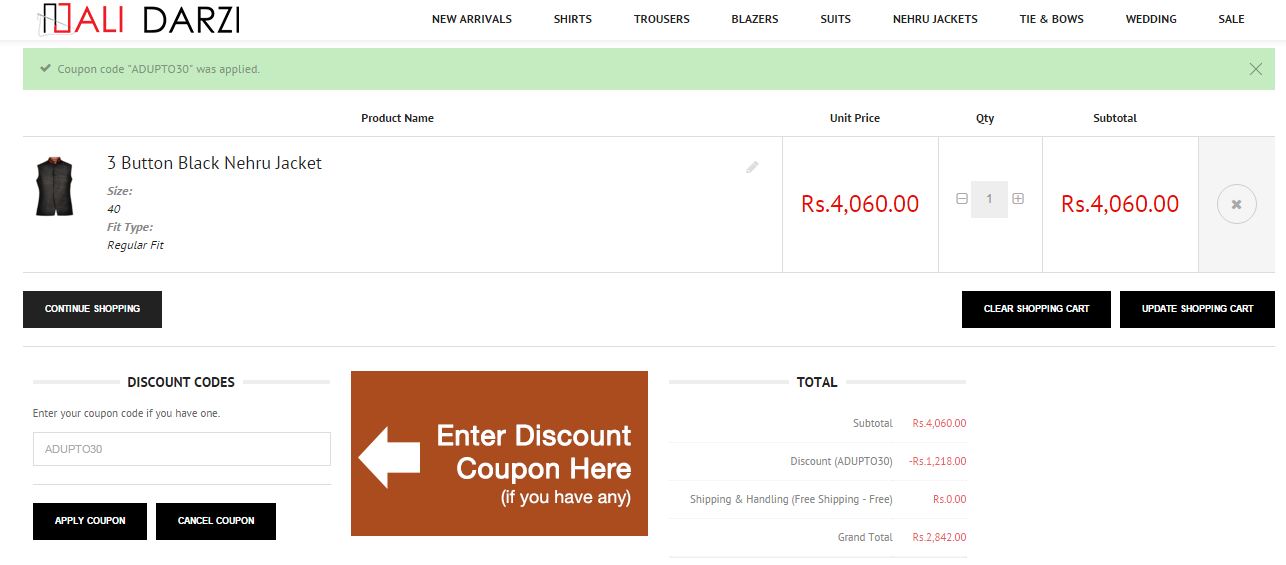Visit the Sale page

[x=1232, y=19]
